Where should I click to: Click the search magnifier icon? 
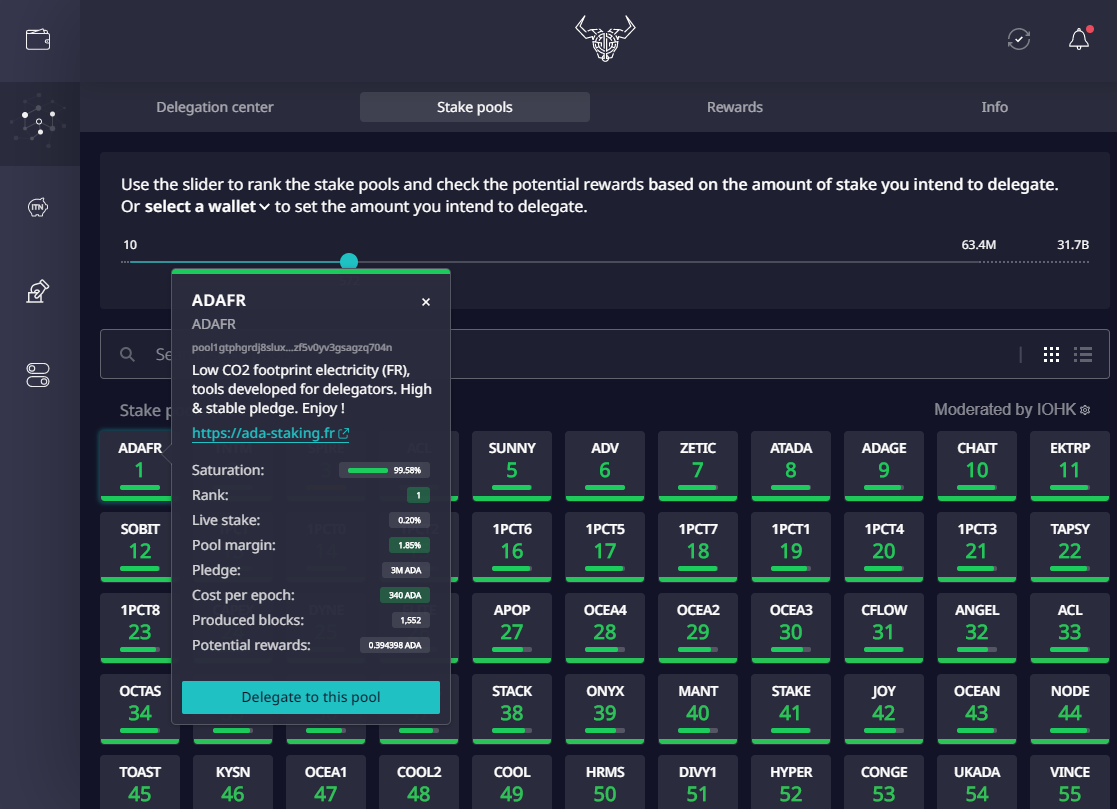pyautogui.click(x=128, y=354)
